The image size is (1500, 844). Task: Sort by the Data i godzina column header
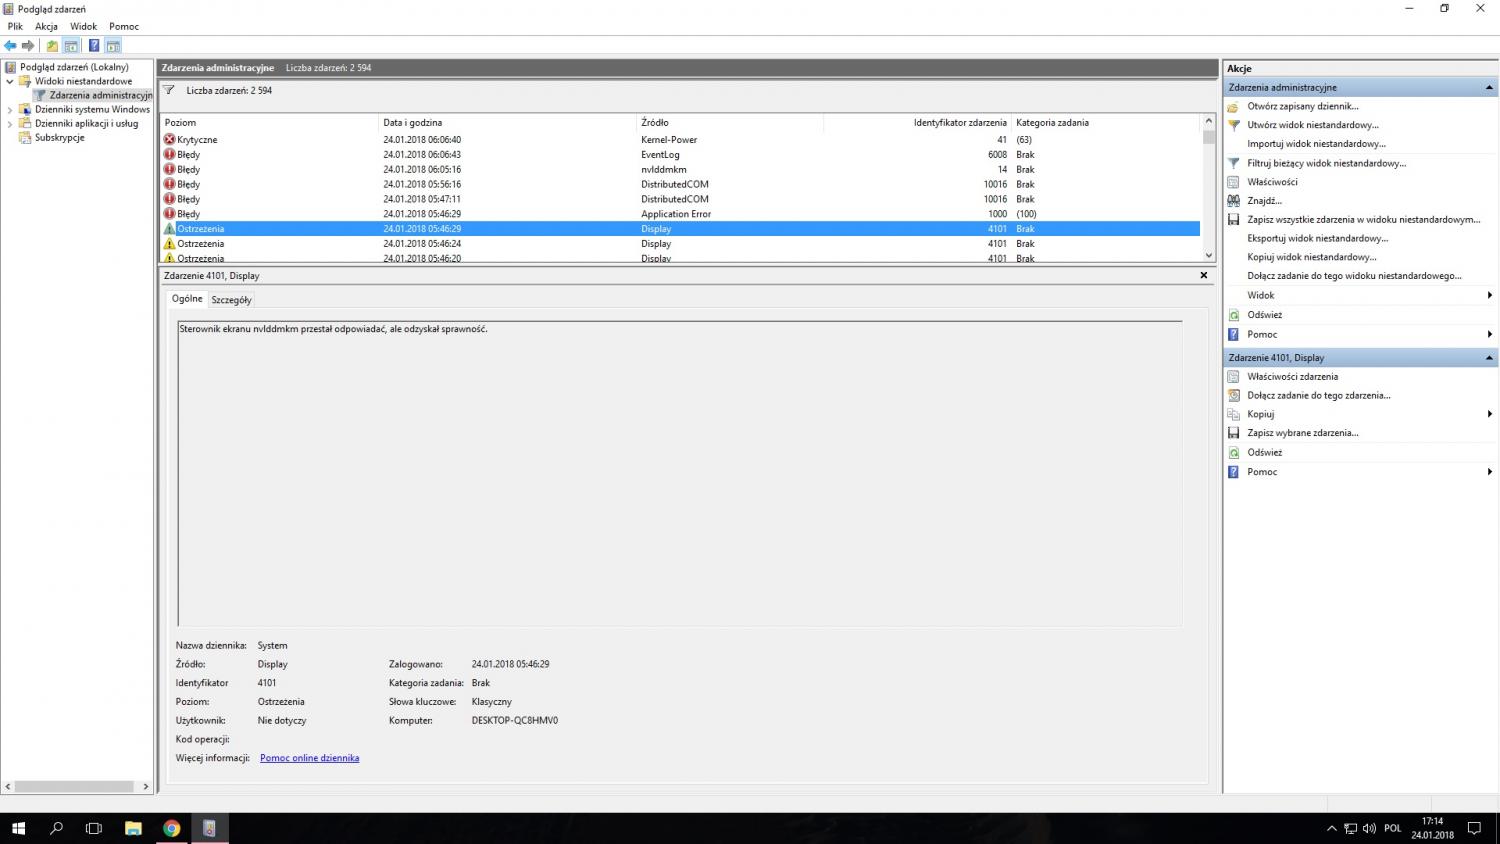412,123
